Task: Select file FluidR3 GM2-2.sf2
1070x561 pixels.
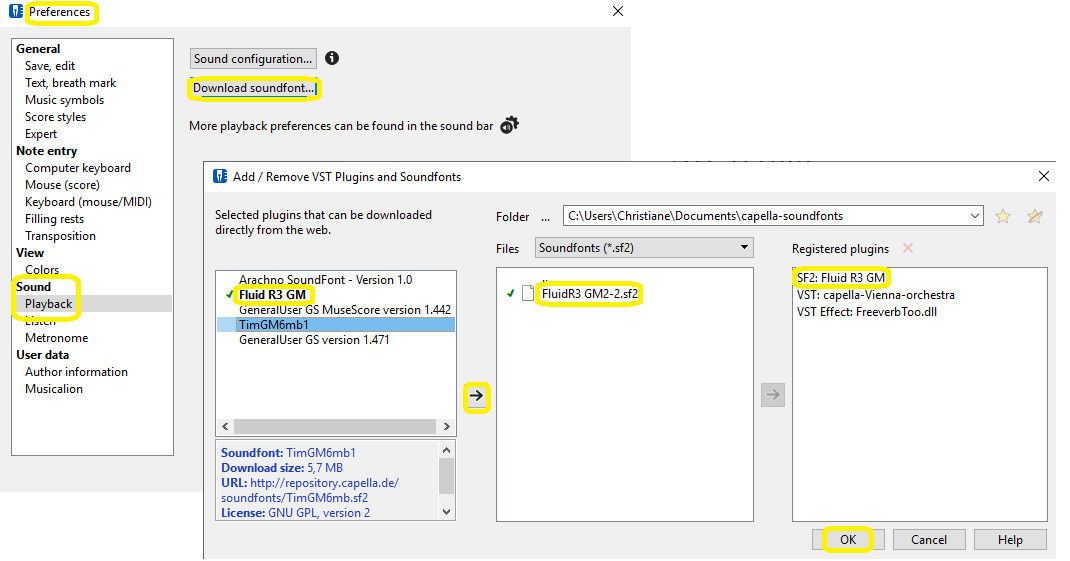Action: pos(590,294)
